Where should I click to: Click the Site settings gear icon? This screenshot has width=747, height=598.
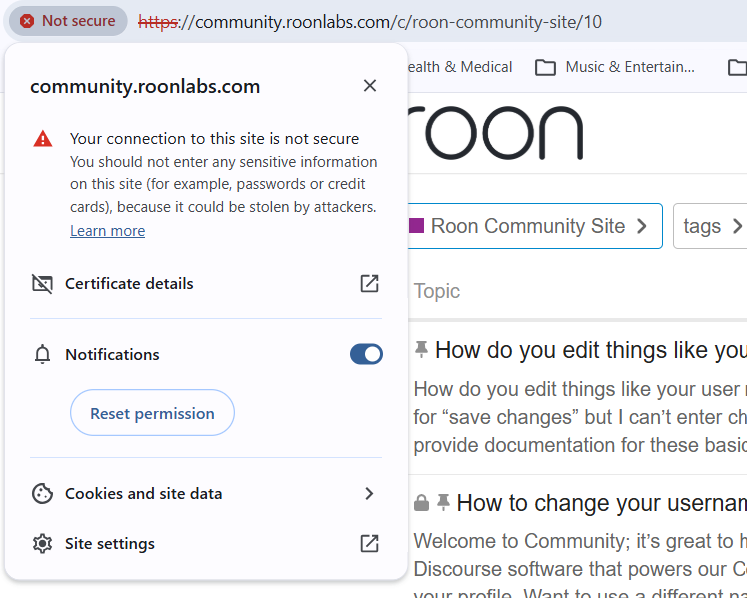click(x=42, y=544)
